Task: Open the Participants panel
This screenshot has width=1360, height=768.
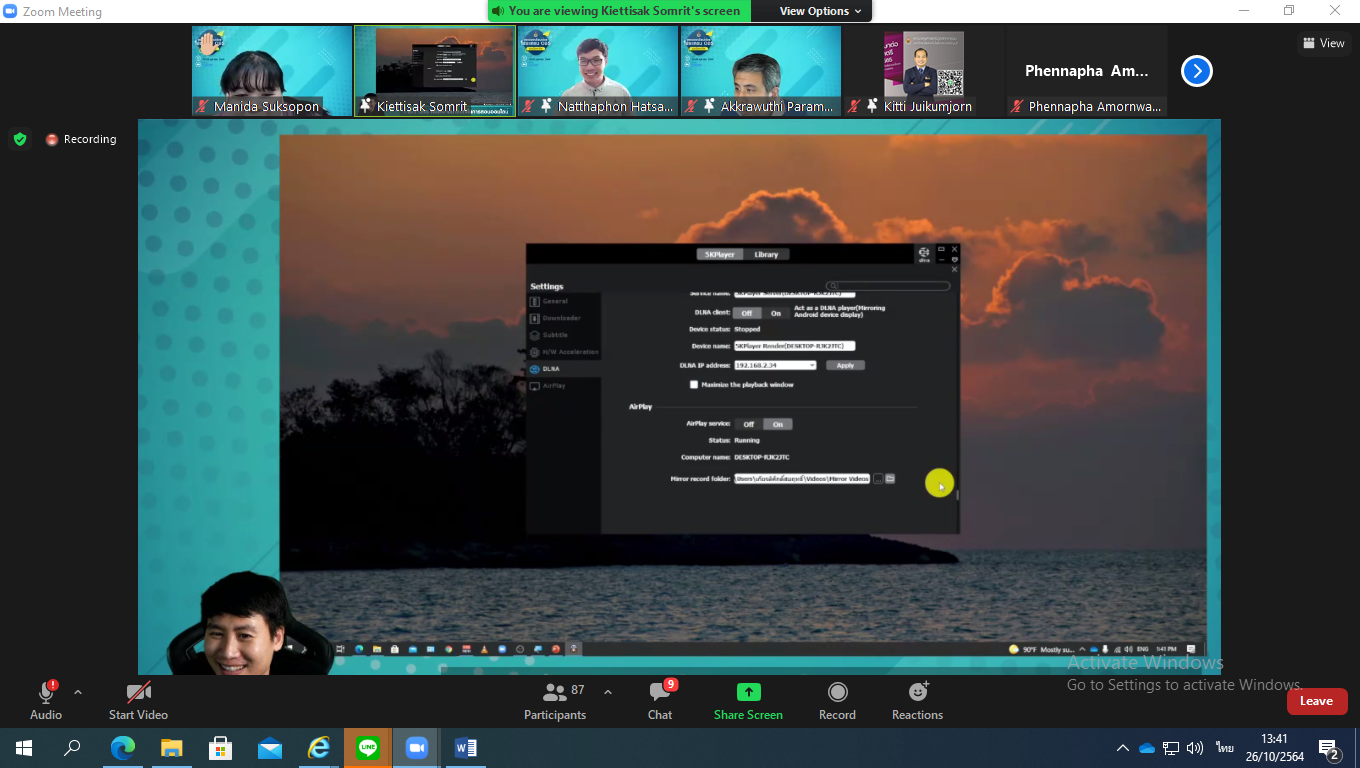Action: coord(555,700)
